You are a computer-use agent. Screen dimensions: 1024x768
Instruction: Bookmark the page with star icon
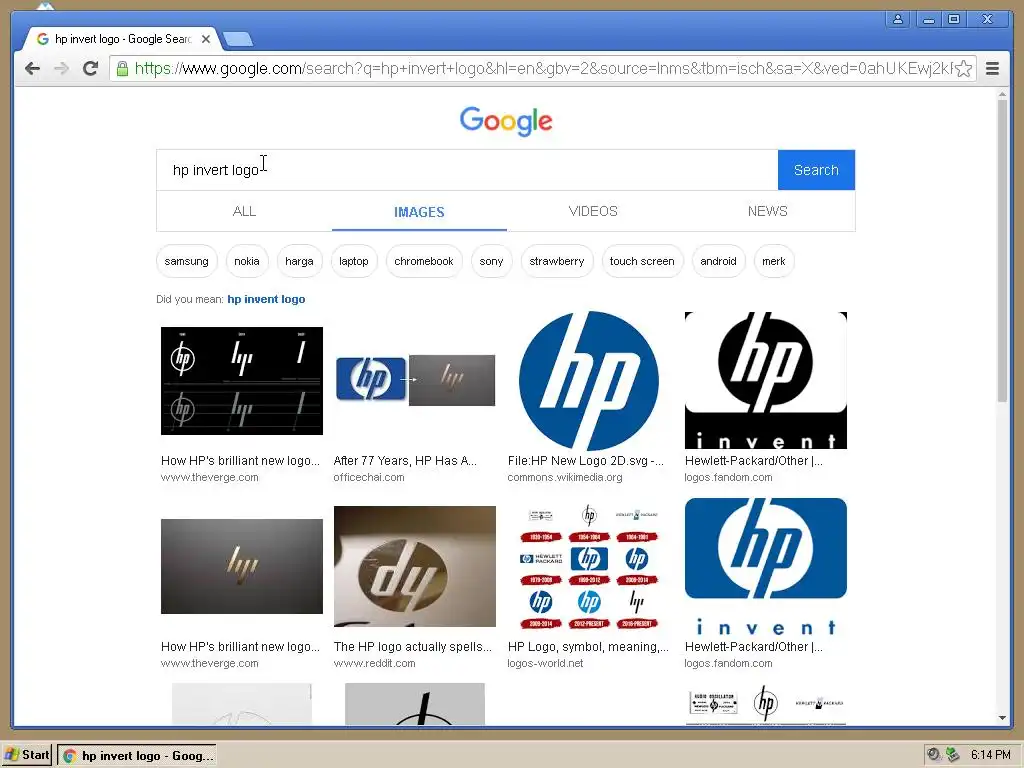click(x=964, y=69)
